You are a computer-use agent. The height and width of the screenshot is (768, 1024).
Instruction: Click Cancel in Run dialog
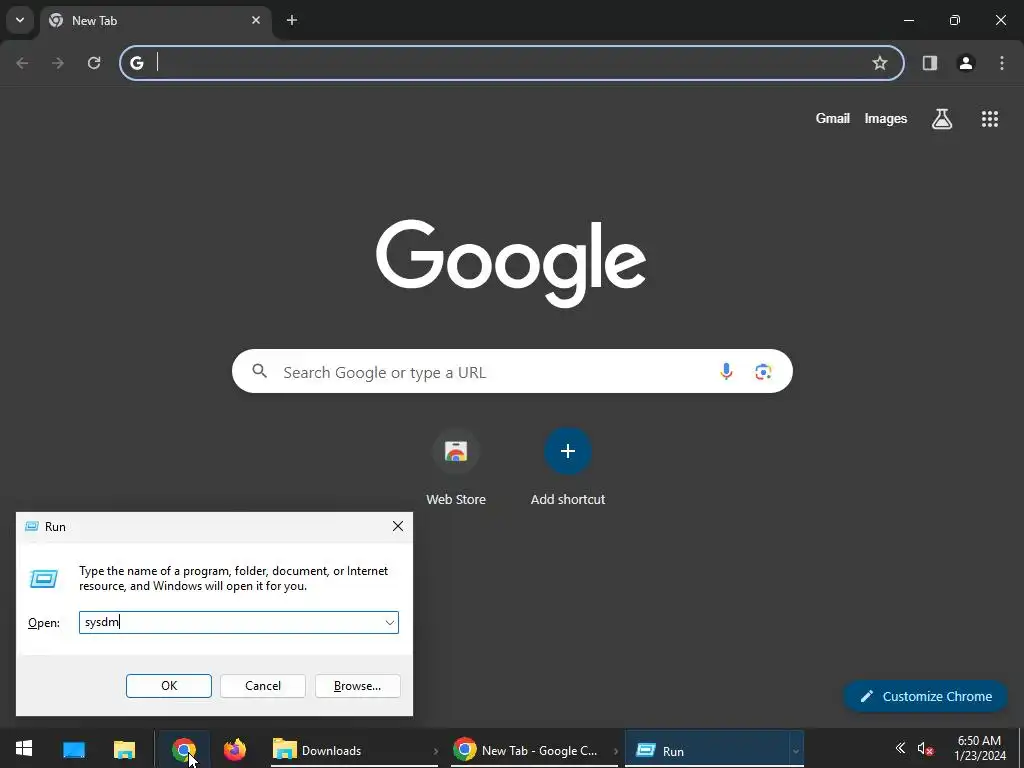pos(263,686)
